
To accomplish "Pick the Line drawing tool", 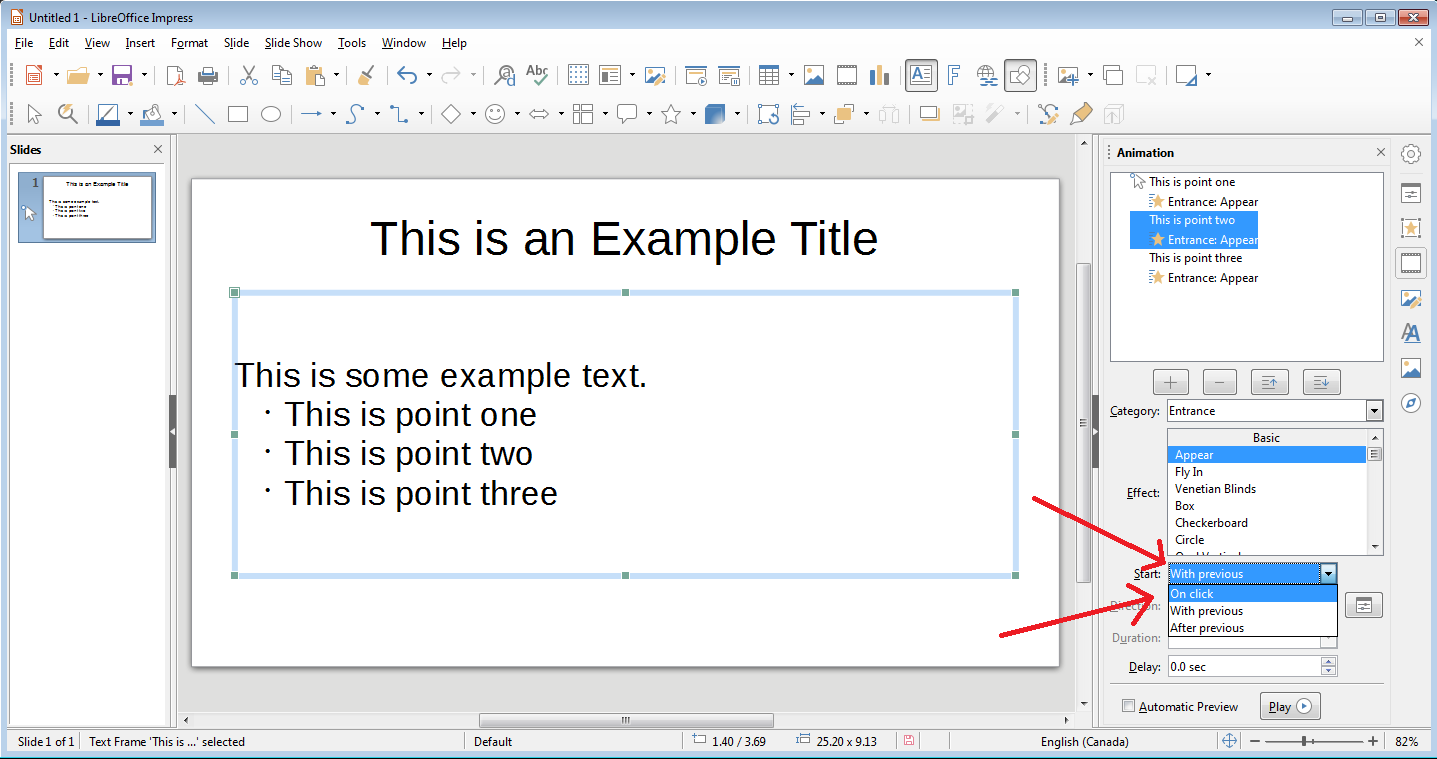I will click(x=205, y=114).
